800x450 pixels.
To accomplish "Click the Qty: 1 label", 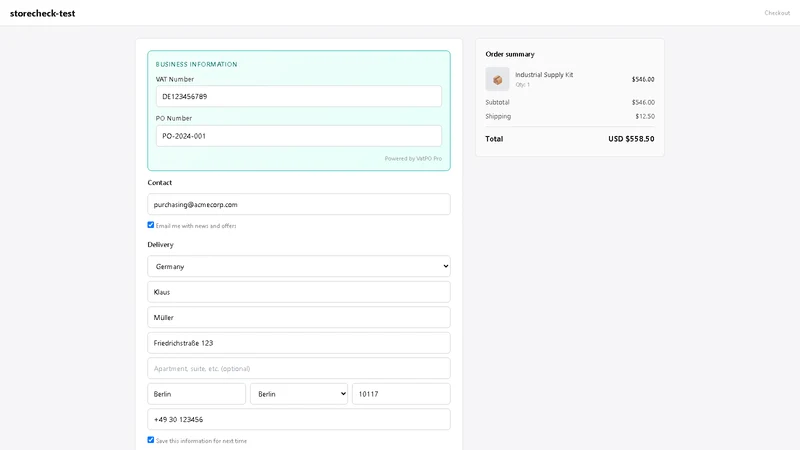I will [522, 85].
